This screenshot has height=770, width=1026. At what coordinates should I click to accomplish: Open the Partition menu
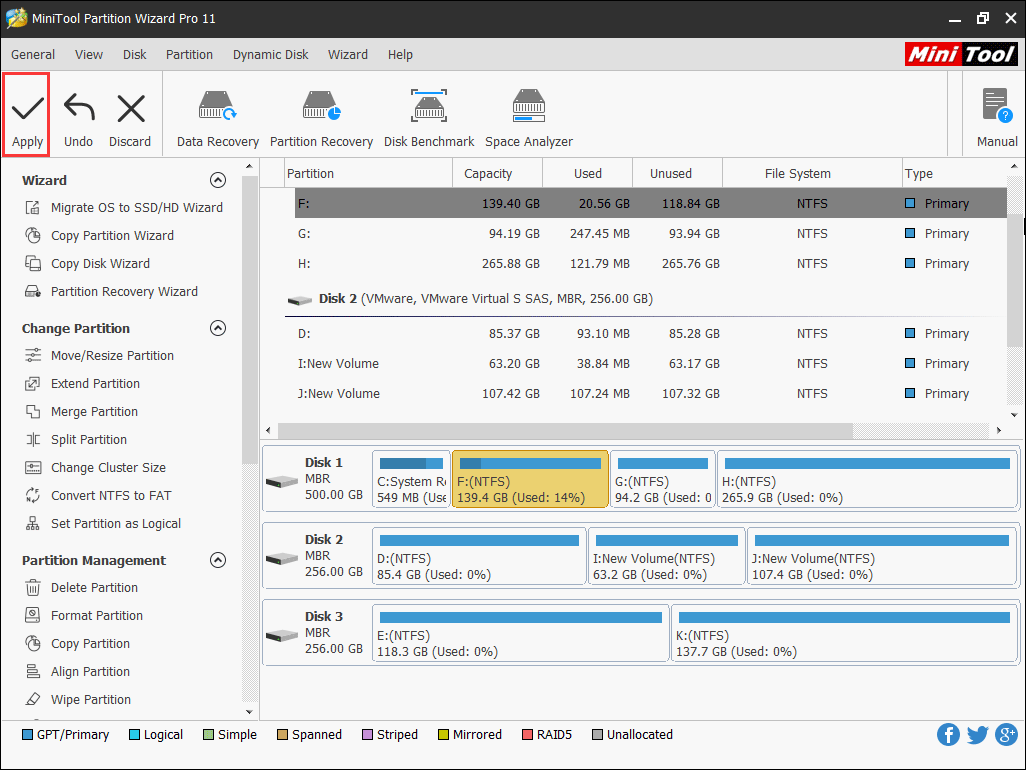coord(189,55)
